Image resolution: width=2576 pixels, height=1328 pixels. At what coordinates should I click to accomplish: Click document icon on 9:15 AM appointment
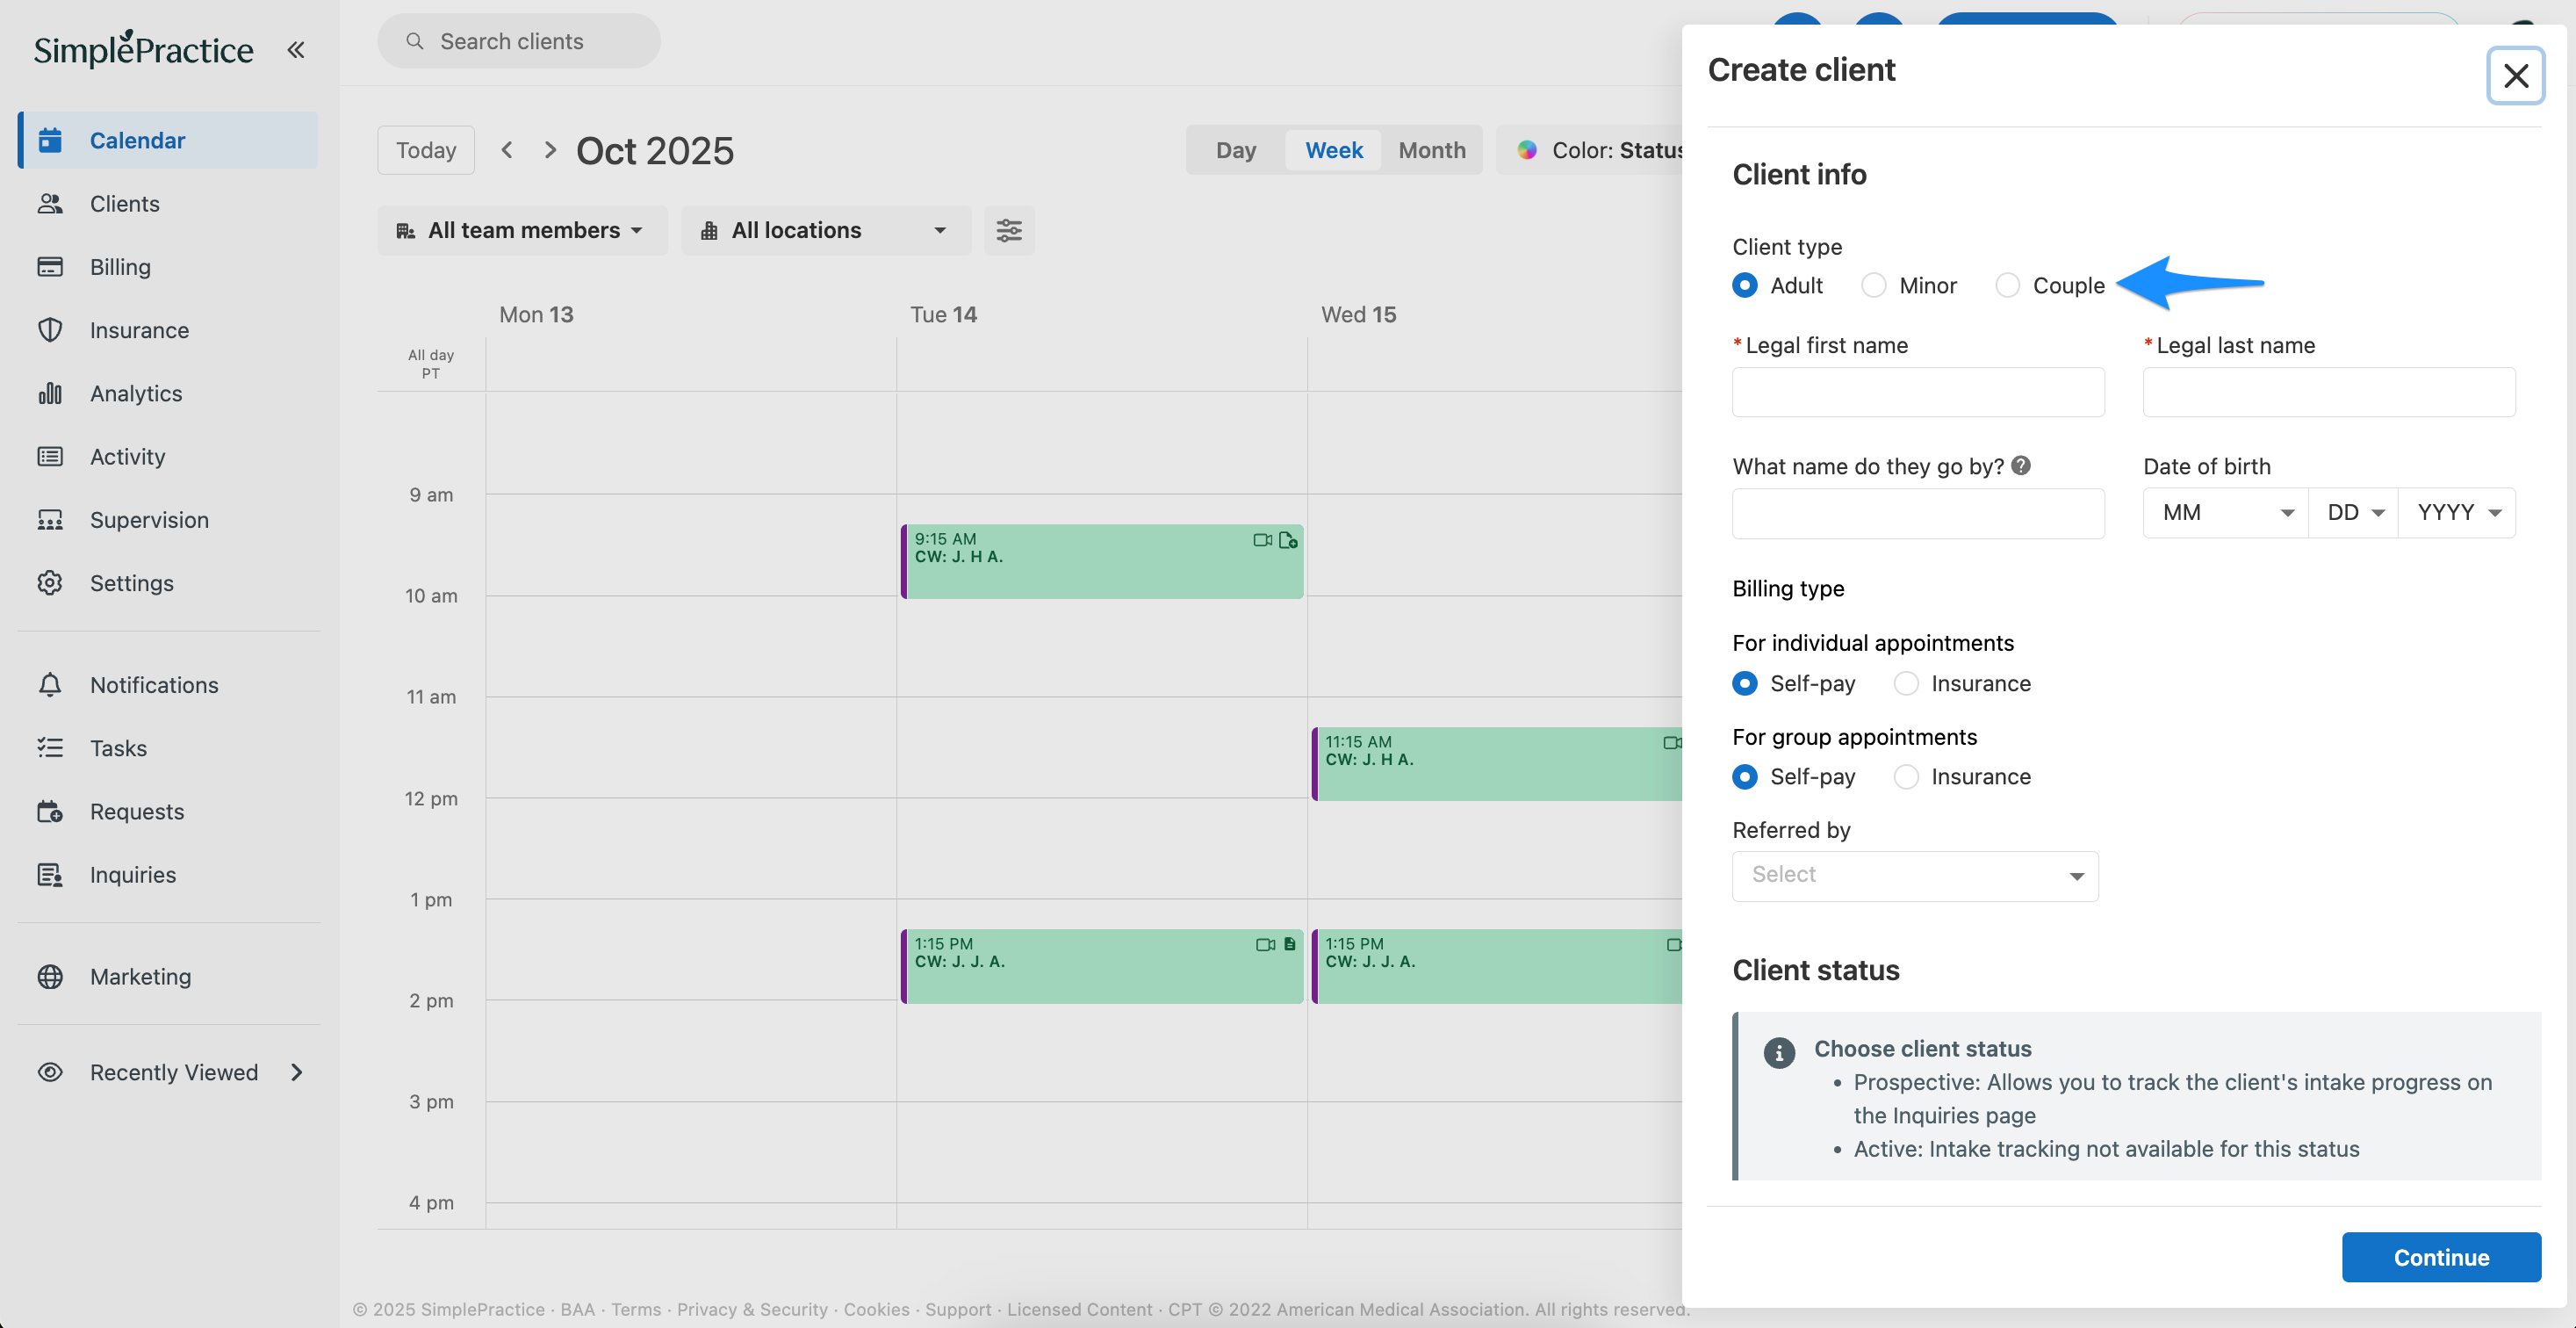[x=1288, y=540]
